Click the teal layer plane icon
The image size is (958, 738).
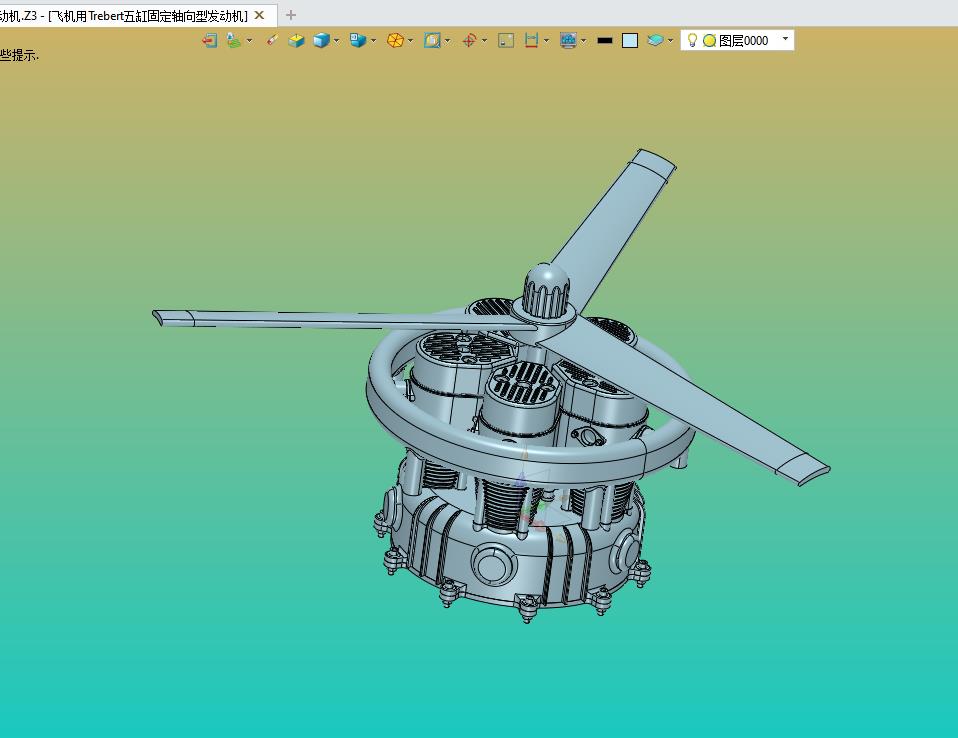(655, 40)
